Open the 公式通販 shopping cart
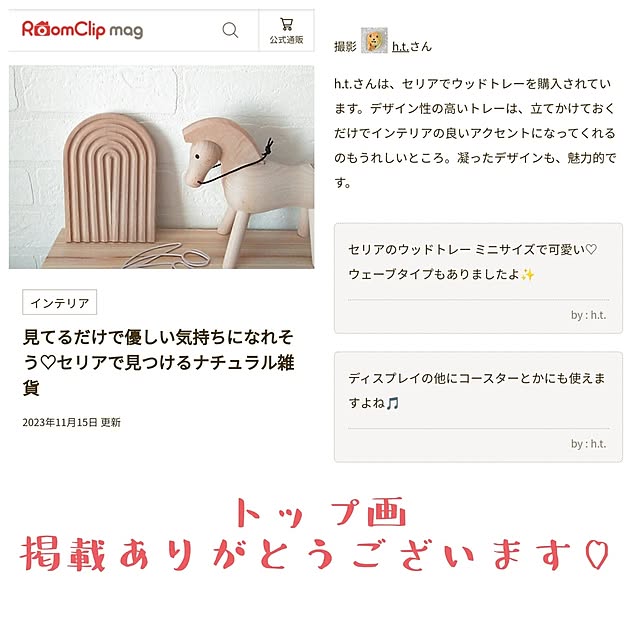Image resolution: width=640 pixels, height=640 pixels. click(286, 31)
